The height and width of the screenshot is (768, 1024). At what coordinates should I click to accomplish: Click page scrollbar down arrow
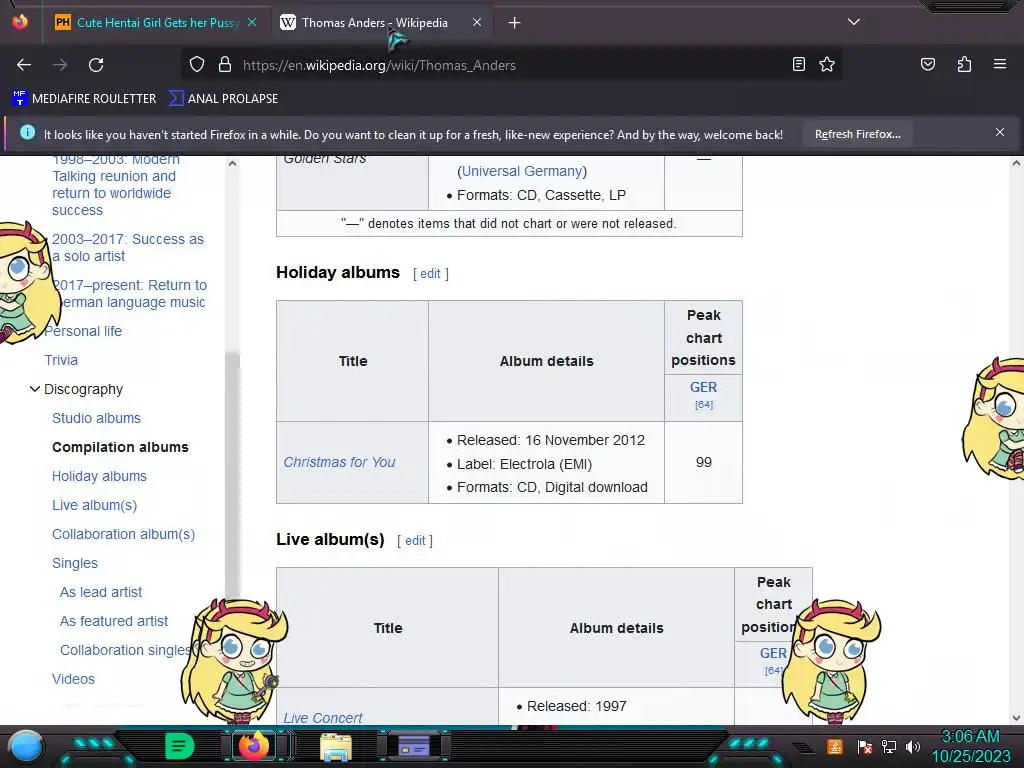point(1016,717)
